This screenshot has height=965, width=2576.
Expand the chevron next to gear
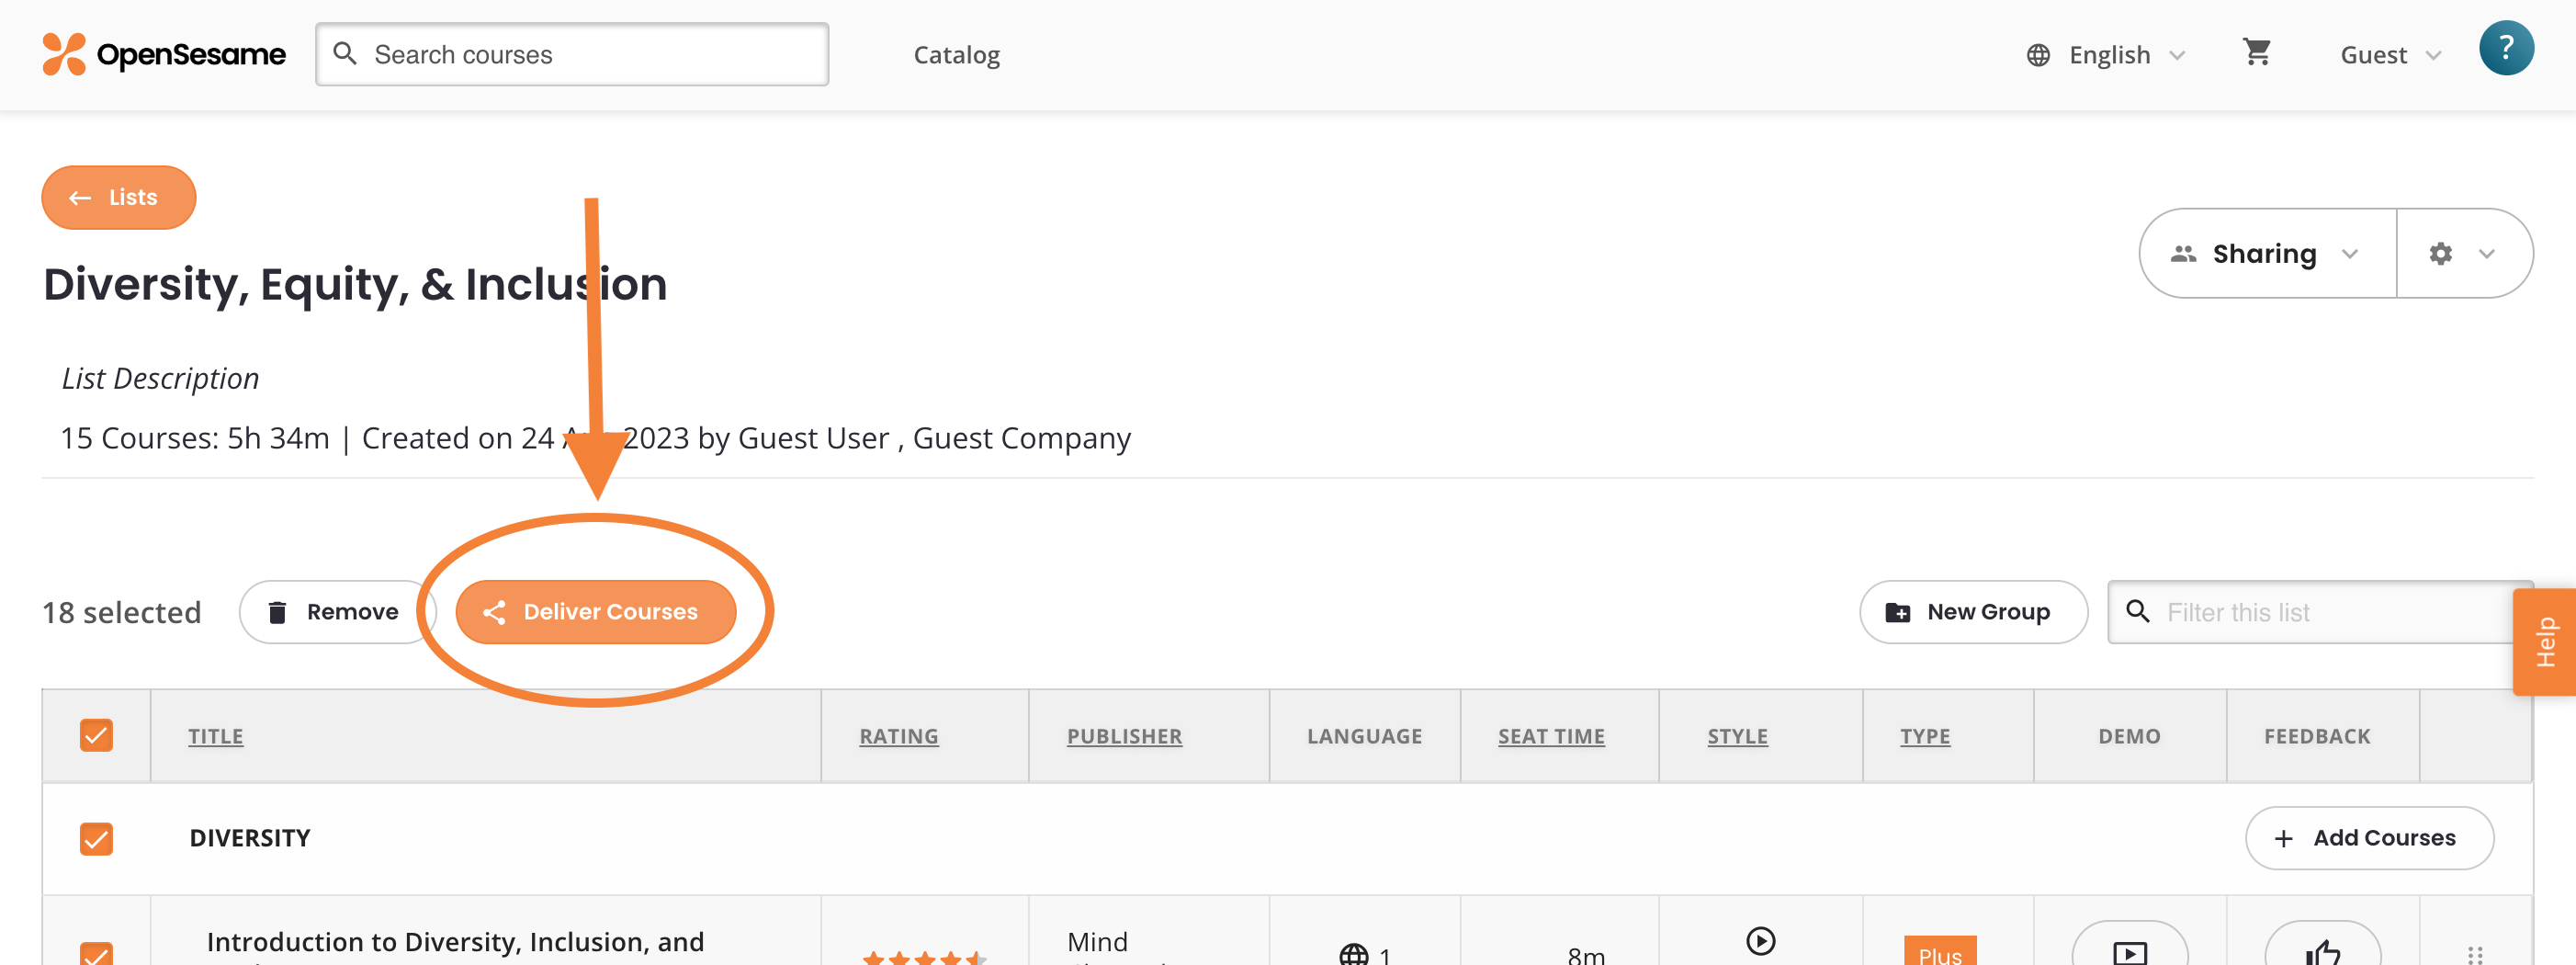pyautogui.click(x=2486, y=254)
